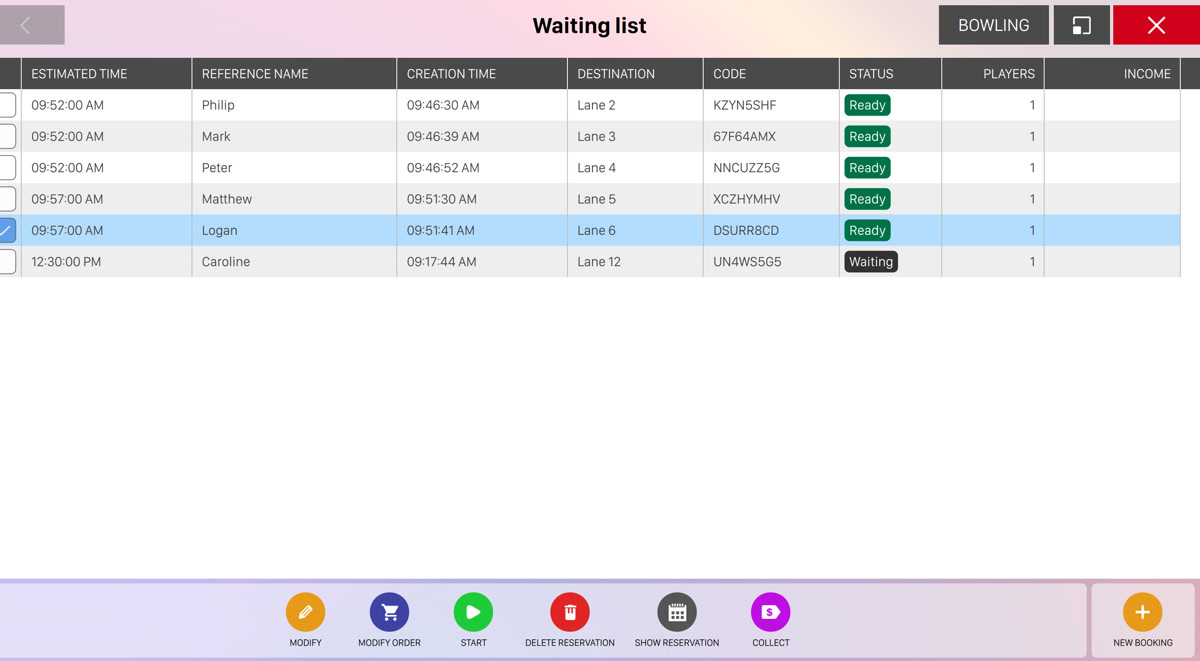This screenshot has height=661, width=1200.
Task: Click Ready status badge for Peter
Action: pyautogui.click(x=867, y=168)
